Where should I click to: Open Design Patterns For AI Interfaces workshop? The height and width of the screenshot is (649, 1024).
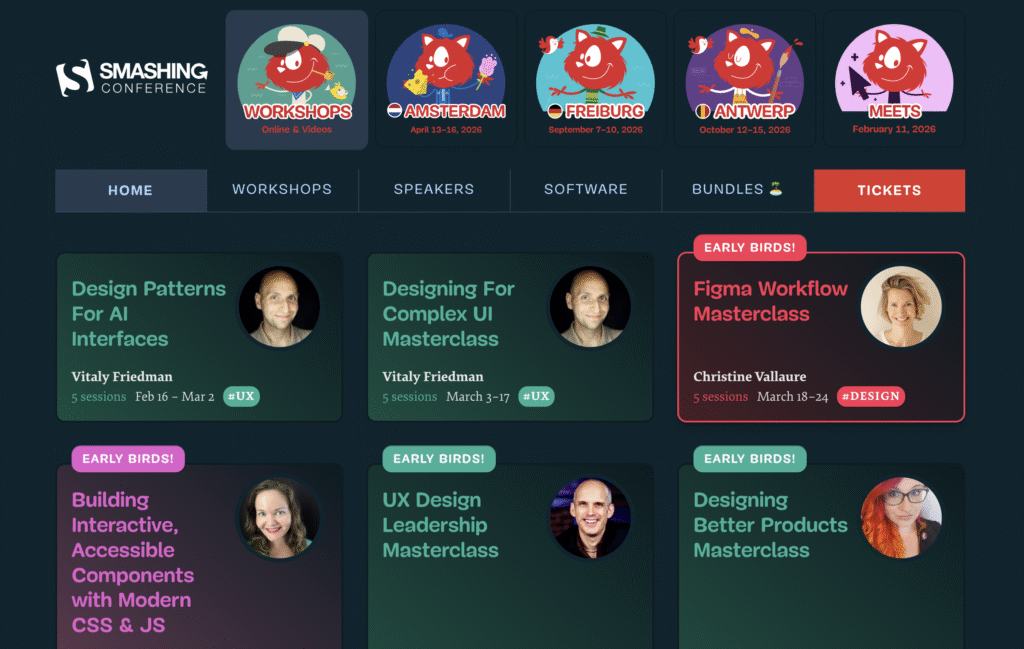pyautogui.click(x=148, y=313)
